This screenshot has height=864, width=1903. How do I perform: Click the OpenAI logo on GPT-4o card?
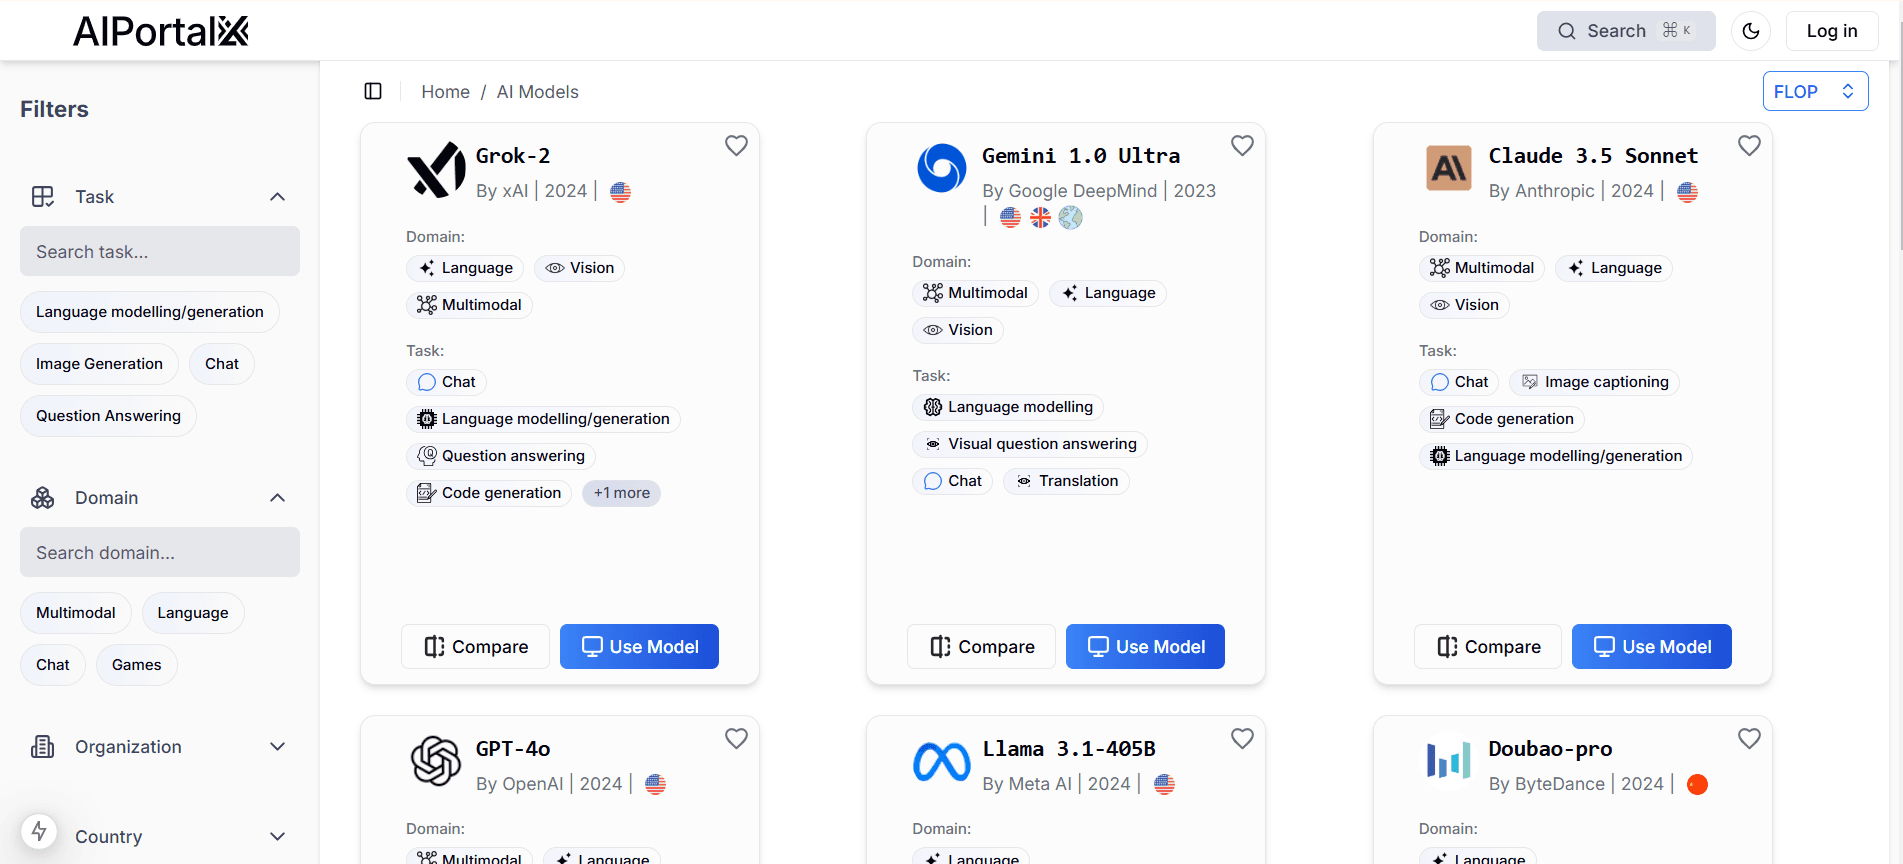click(436, 761)
